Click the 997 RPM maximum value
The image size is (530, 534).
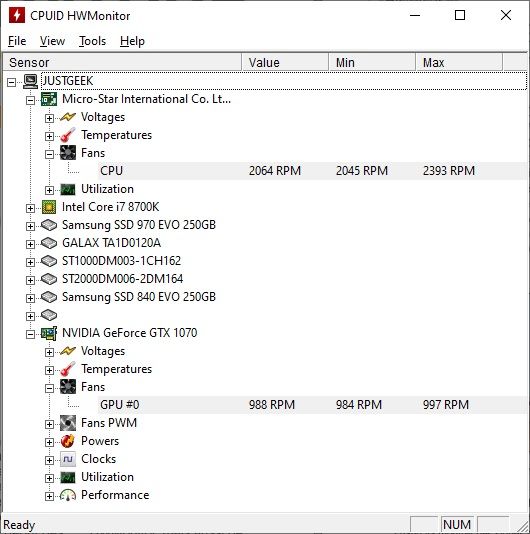pos(446,405)
